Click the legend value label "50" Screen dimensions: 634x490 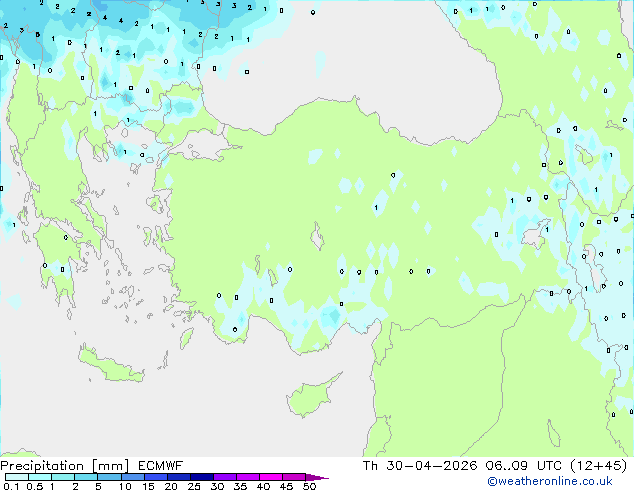[309, 486]
